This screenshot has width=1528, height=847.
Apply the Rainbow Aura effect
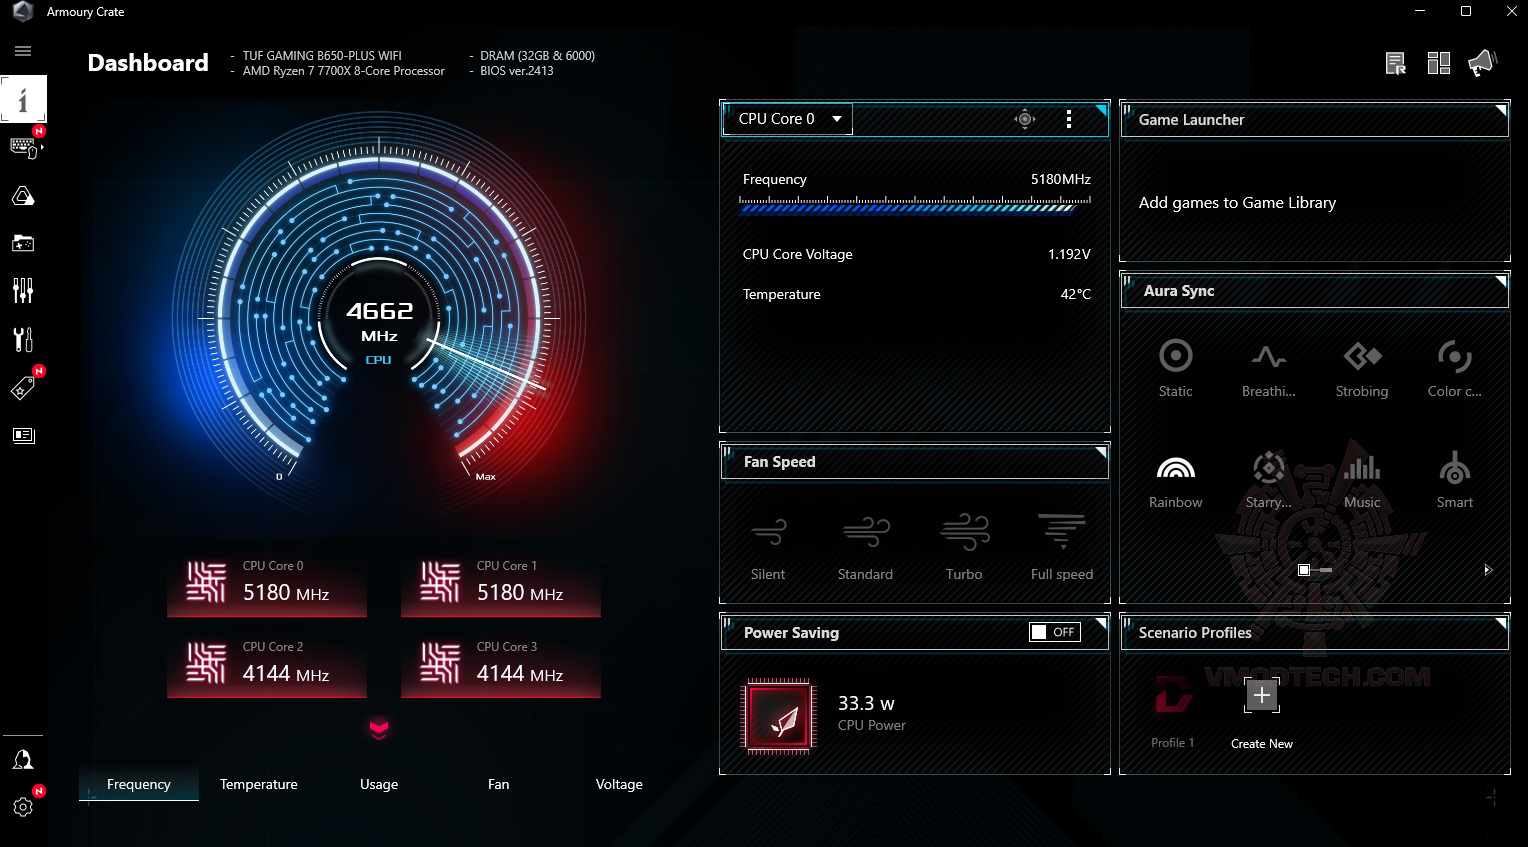tap(1176, 480)
